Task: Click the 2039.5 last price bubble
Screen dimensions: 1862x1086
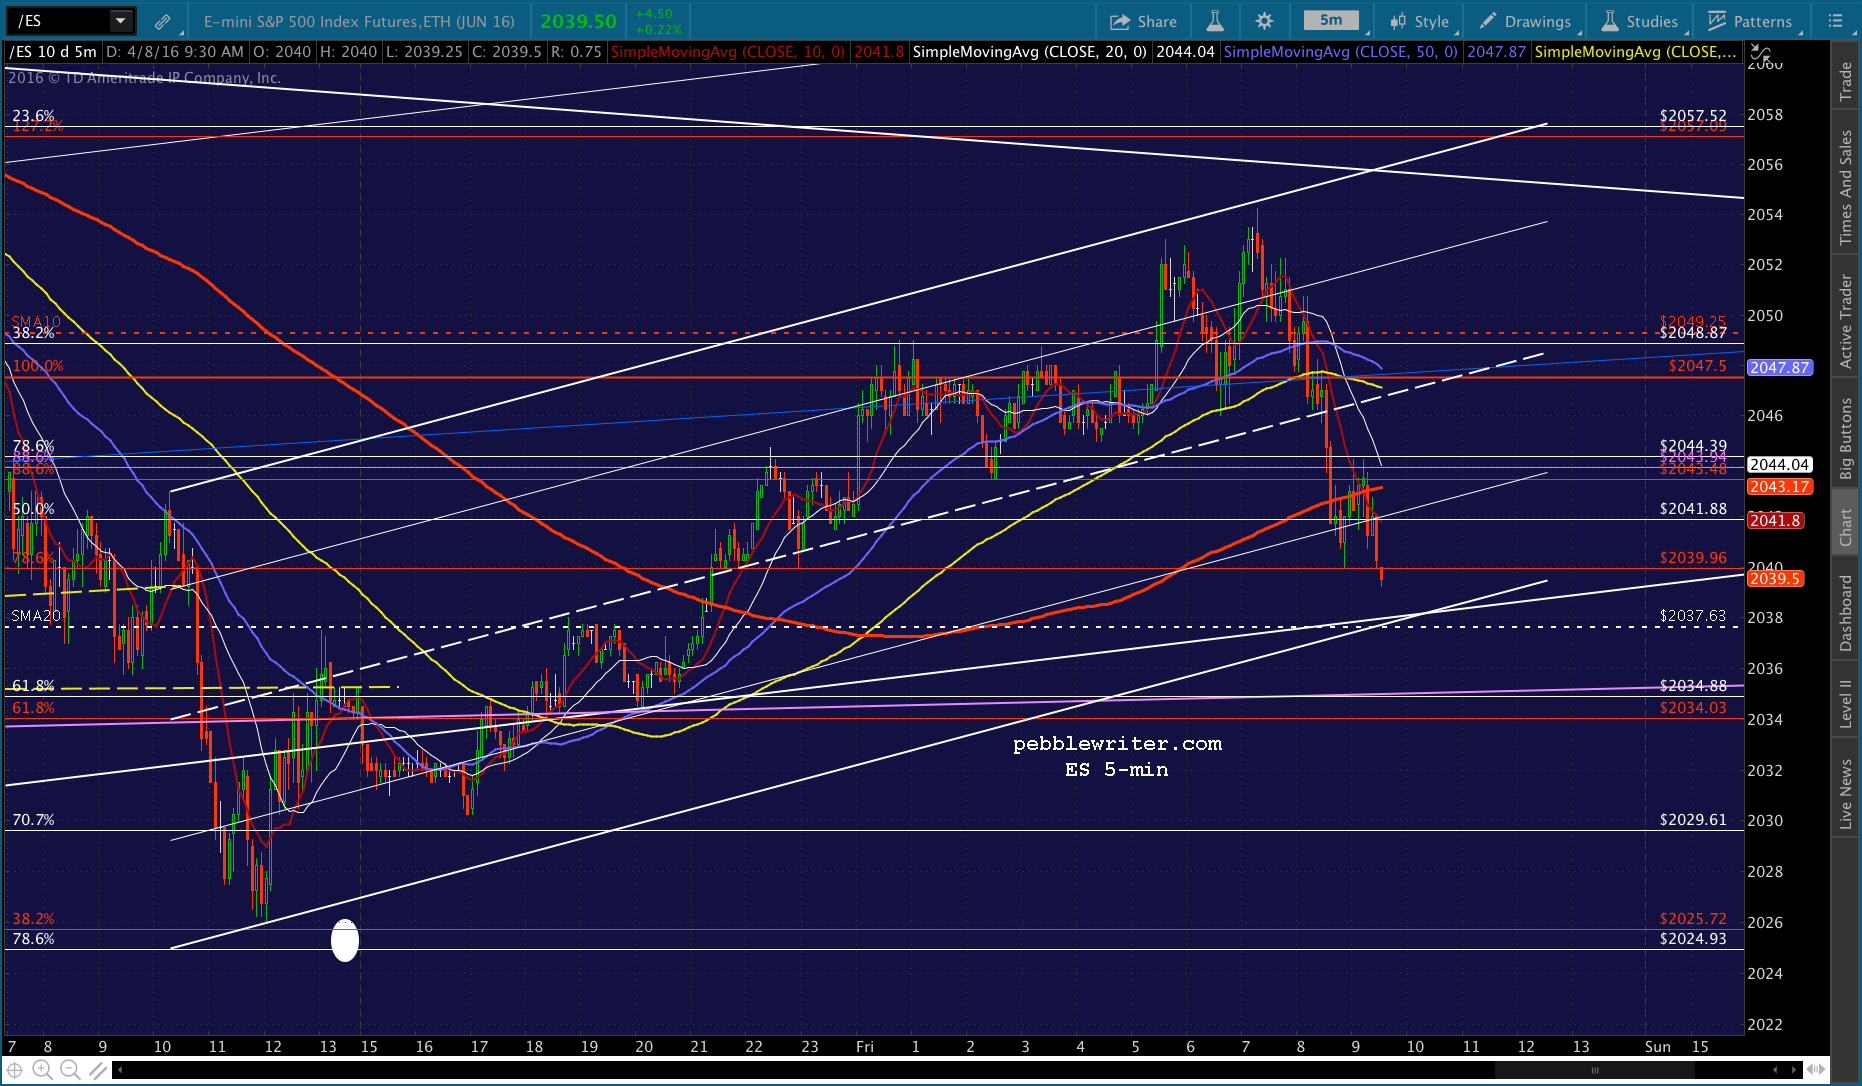Action: pyautogui.click(x=1775, y=579)
